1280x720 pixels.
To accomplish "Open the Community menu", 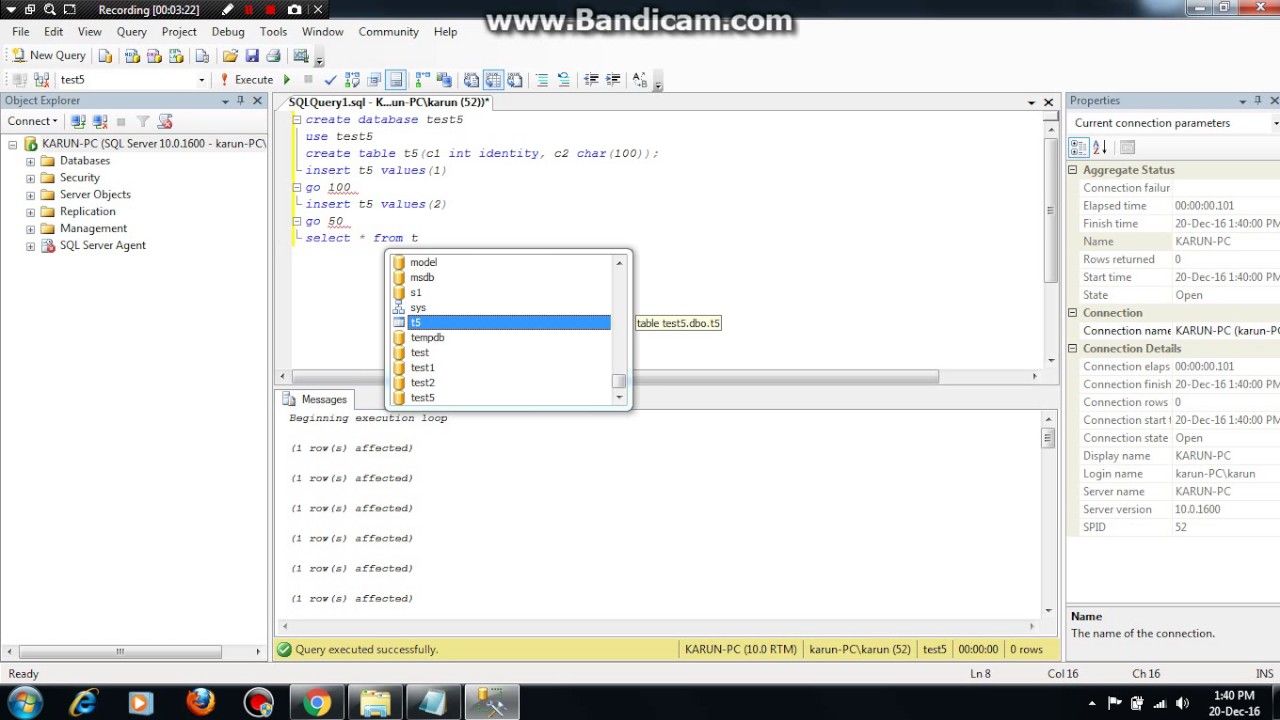I will coord(388,32).
